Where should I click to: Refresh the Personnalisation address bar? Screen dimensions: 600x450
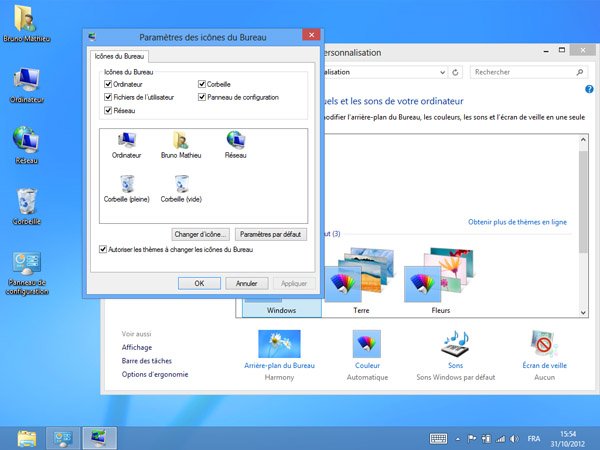point(455,72)
